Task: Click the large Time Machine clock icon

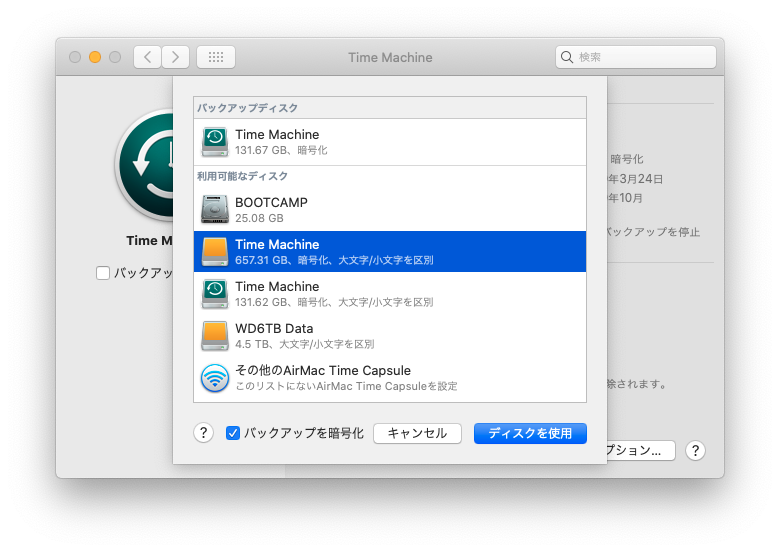Action: (x=144, y=165)
